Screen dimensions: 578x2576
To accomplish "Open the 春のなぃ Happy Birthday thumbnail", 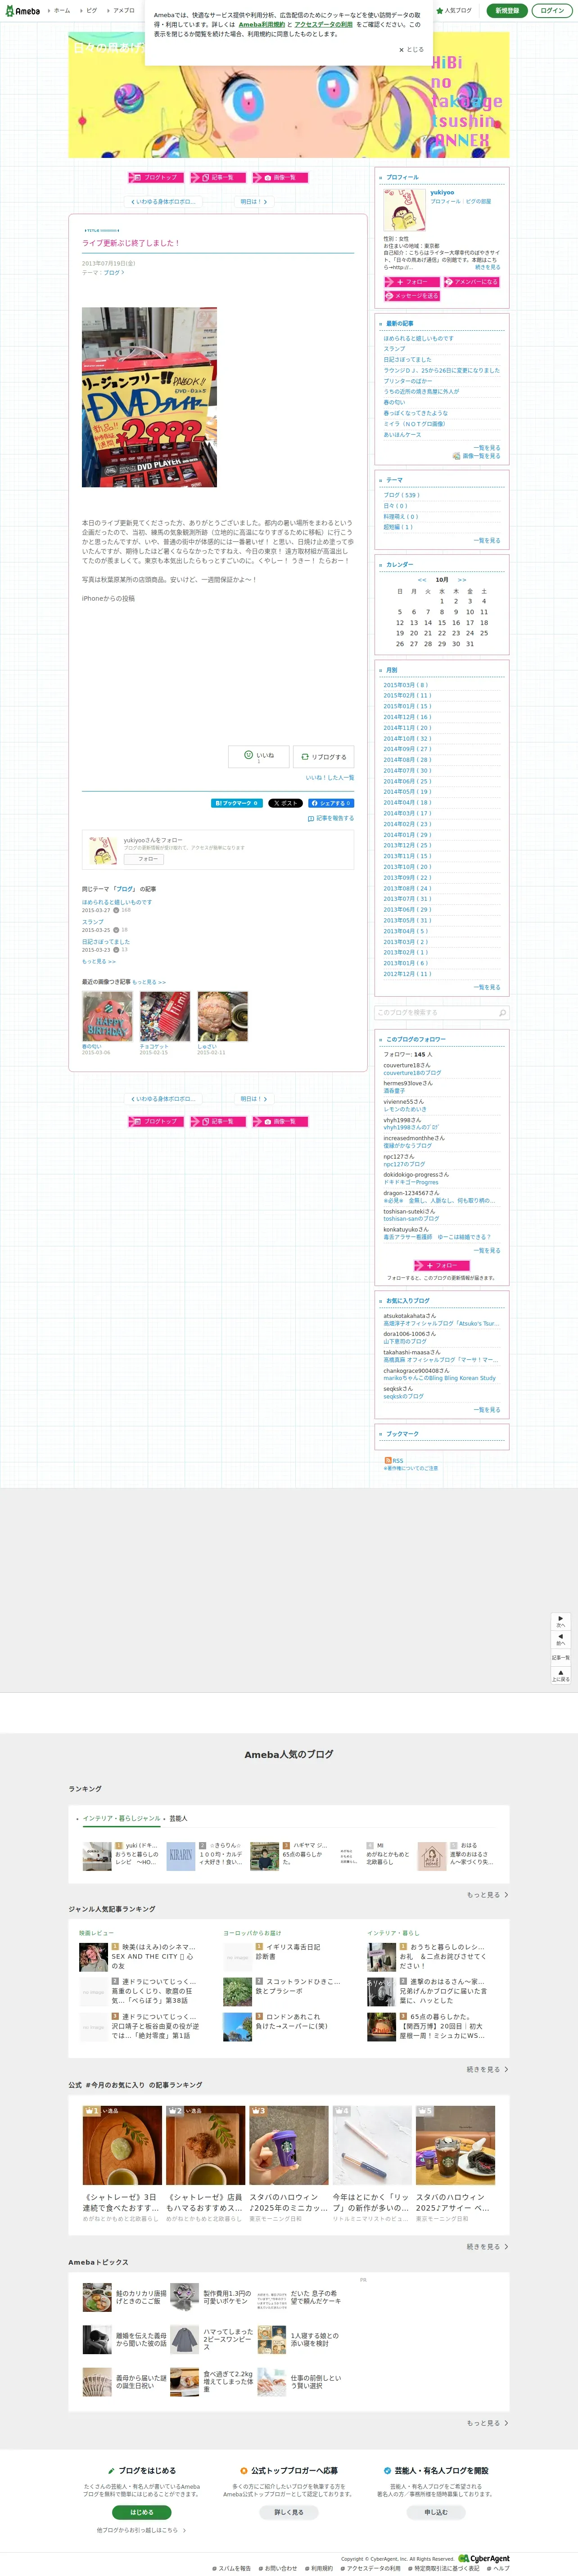I will 107,1016.
